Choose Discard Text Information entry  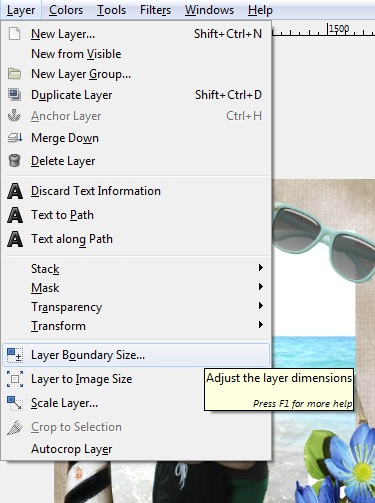point(136,191)
